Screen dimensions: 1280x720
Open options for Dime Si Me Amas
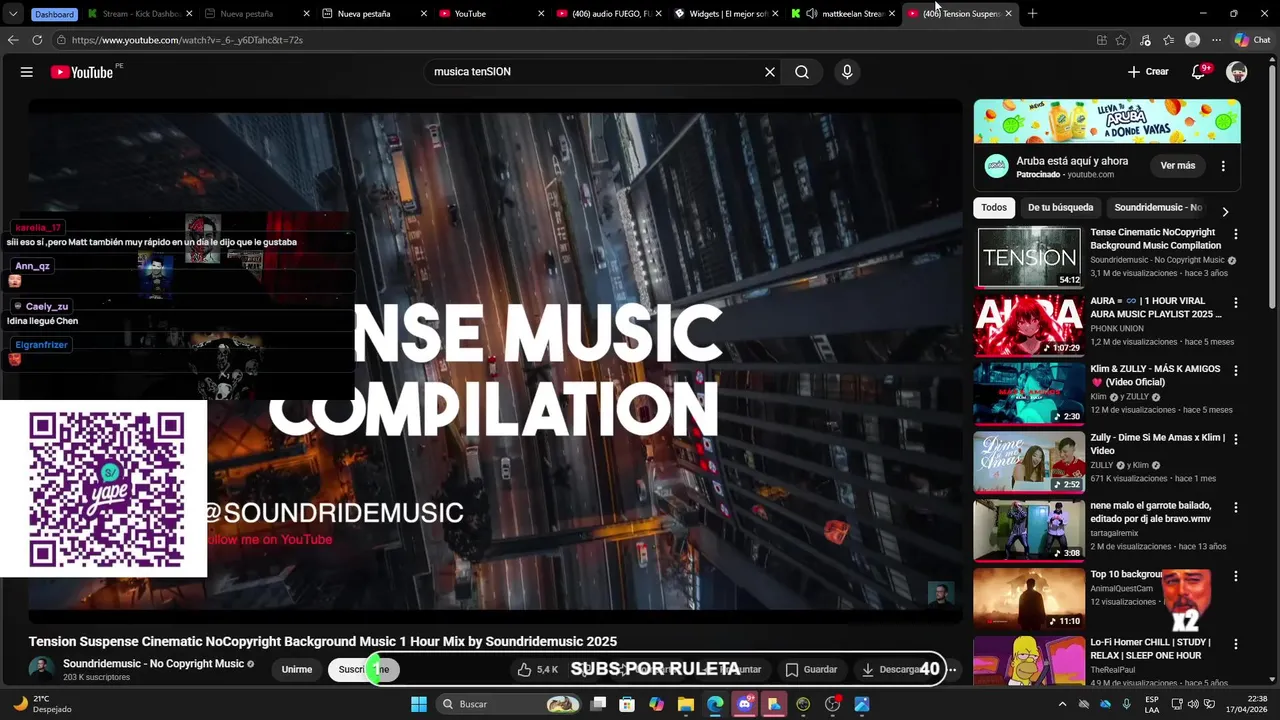(1236, 439)
